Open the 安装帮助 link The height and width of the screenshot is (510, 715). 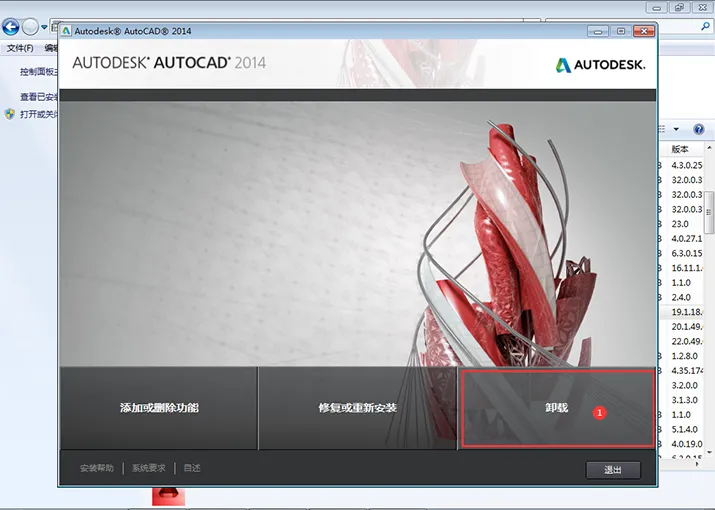(x=97, y=468)
